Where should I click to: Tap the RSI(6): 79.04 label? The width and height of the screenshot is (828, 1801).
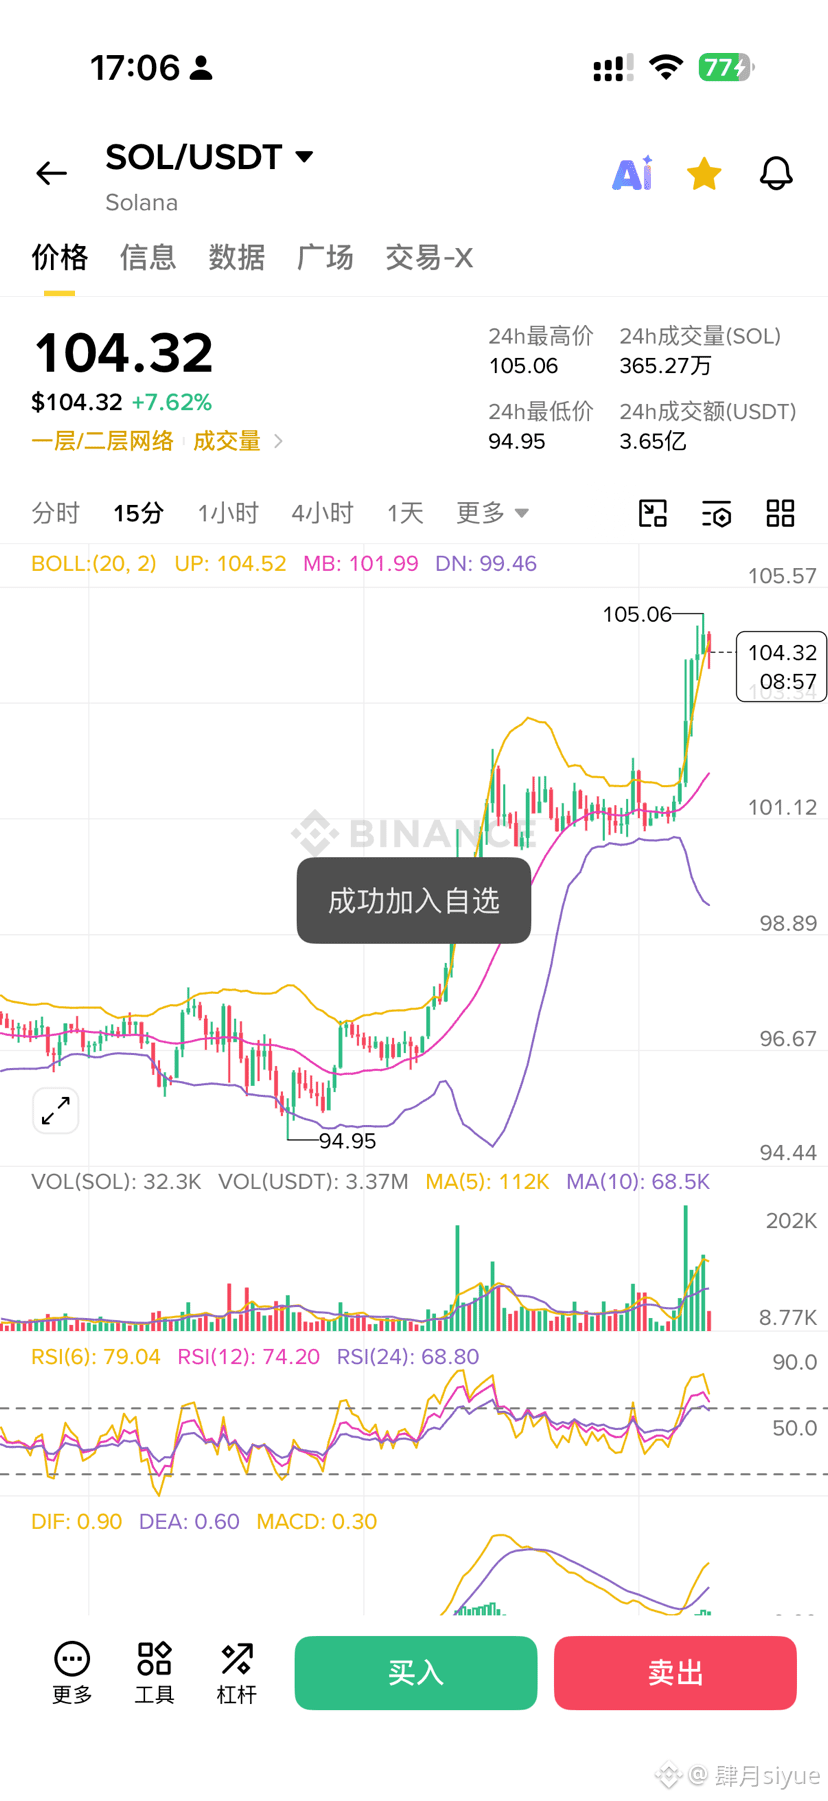pos(95,1357)
